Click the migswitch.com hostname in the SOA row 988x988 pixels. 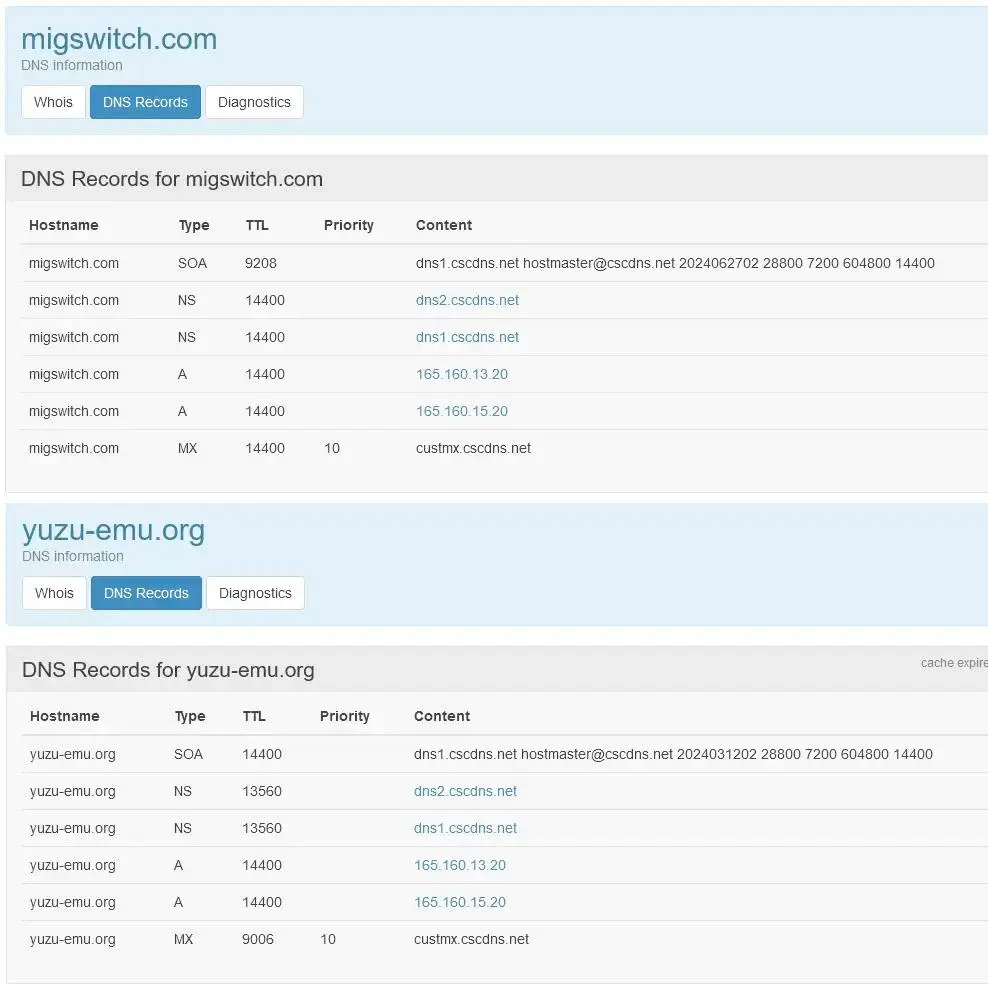tap(74, 263)
